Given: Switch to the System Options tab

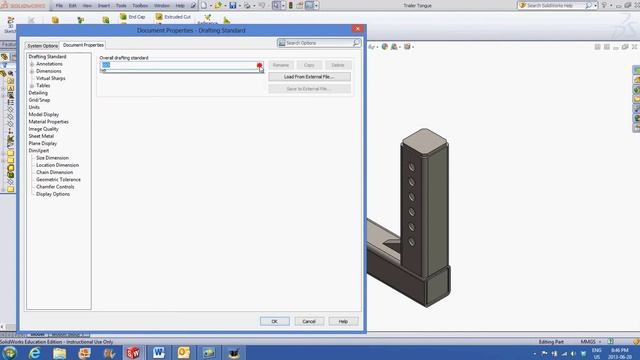Looking at the screenshot, I should [42, 46].
